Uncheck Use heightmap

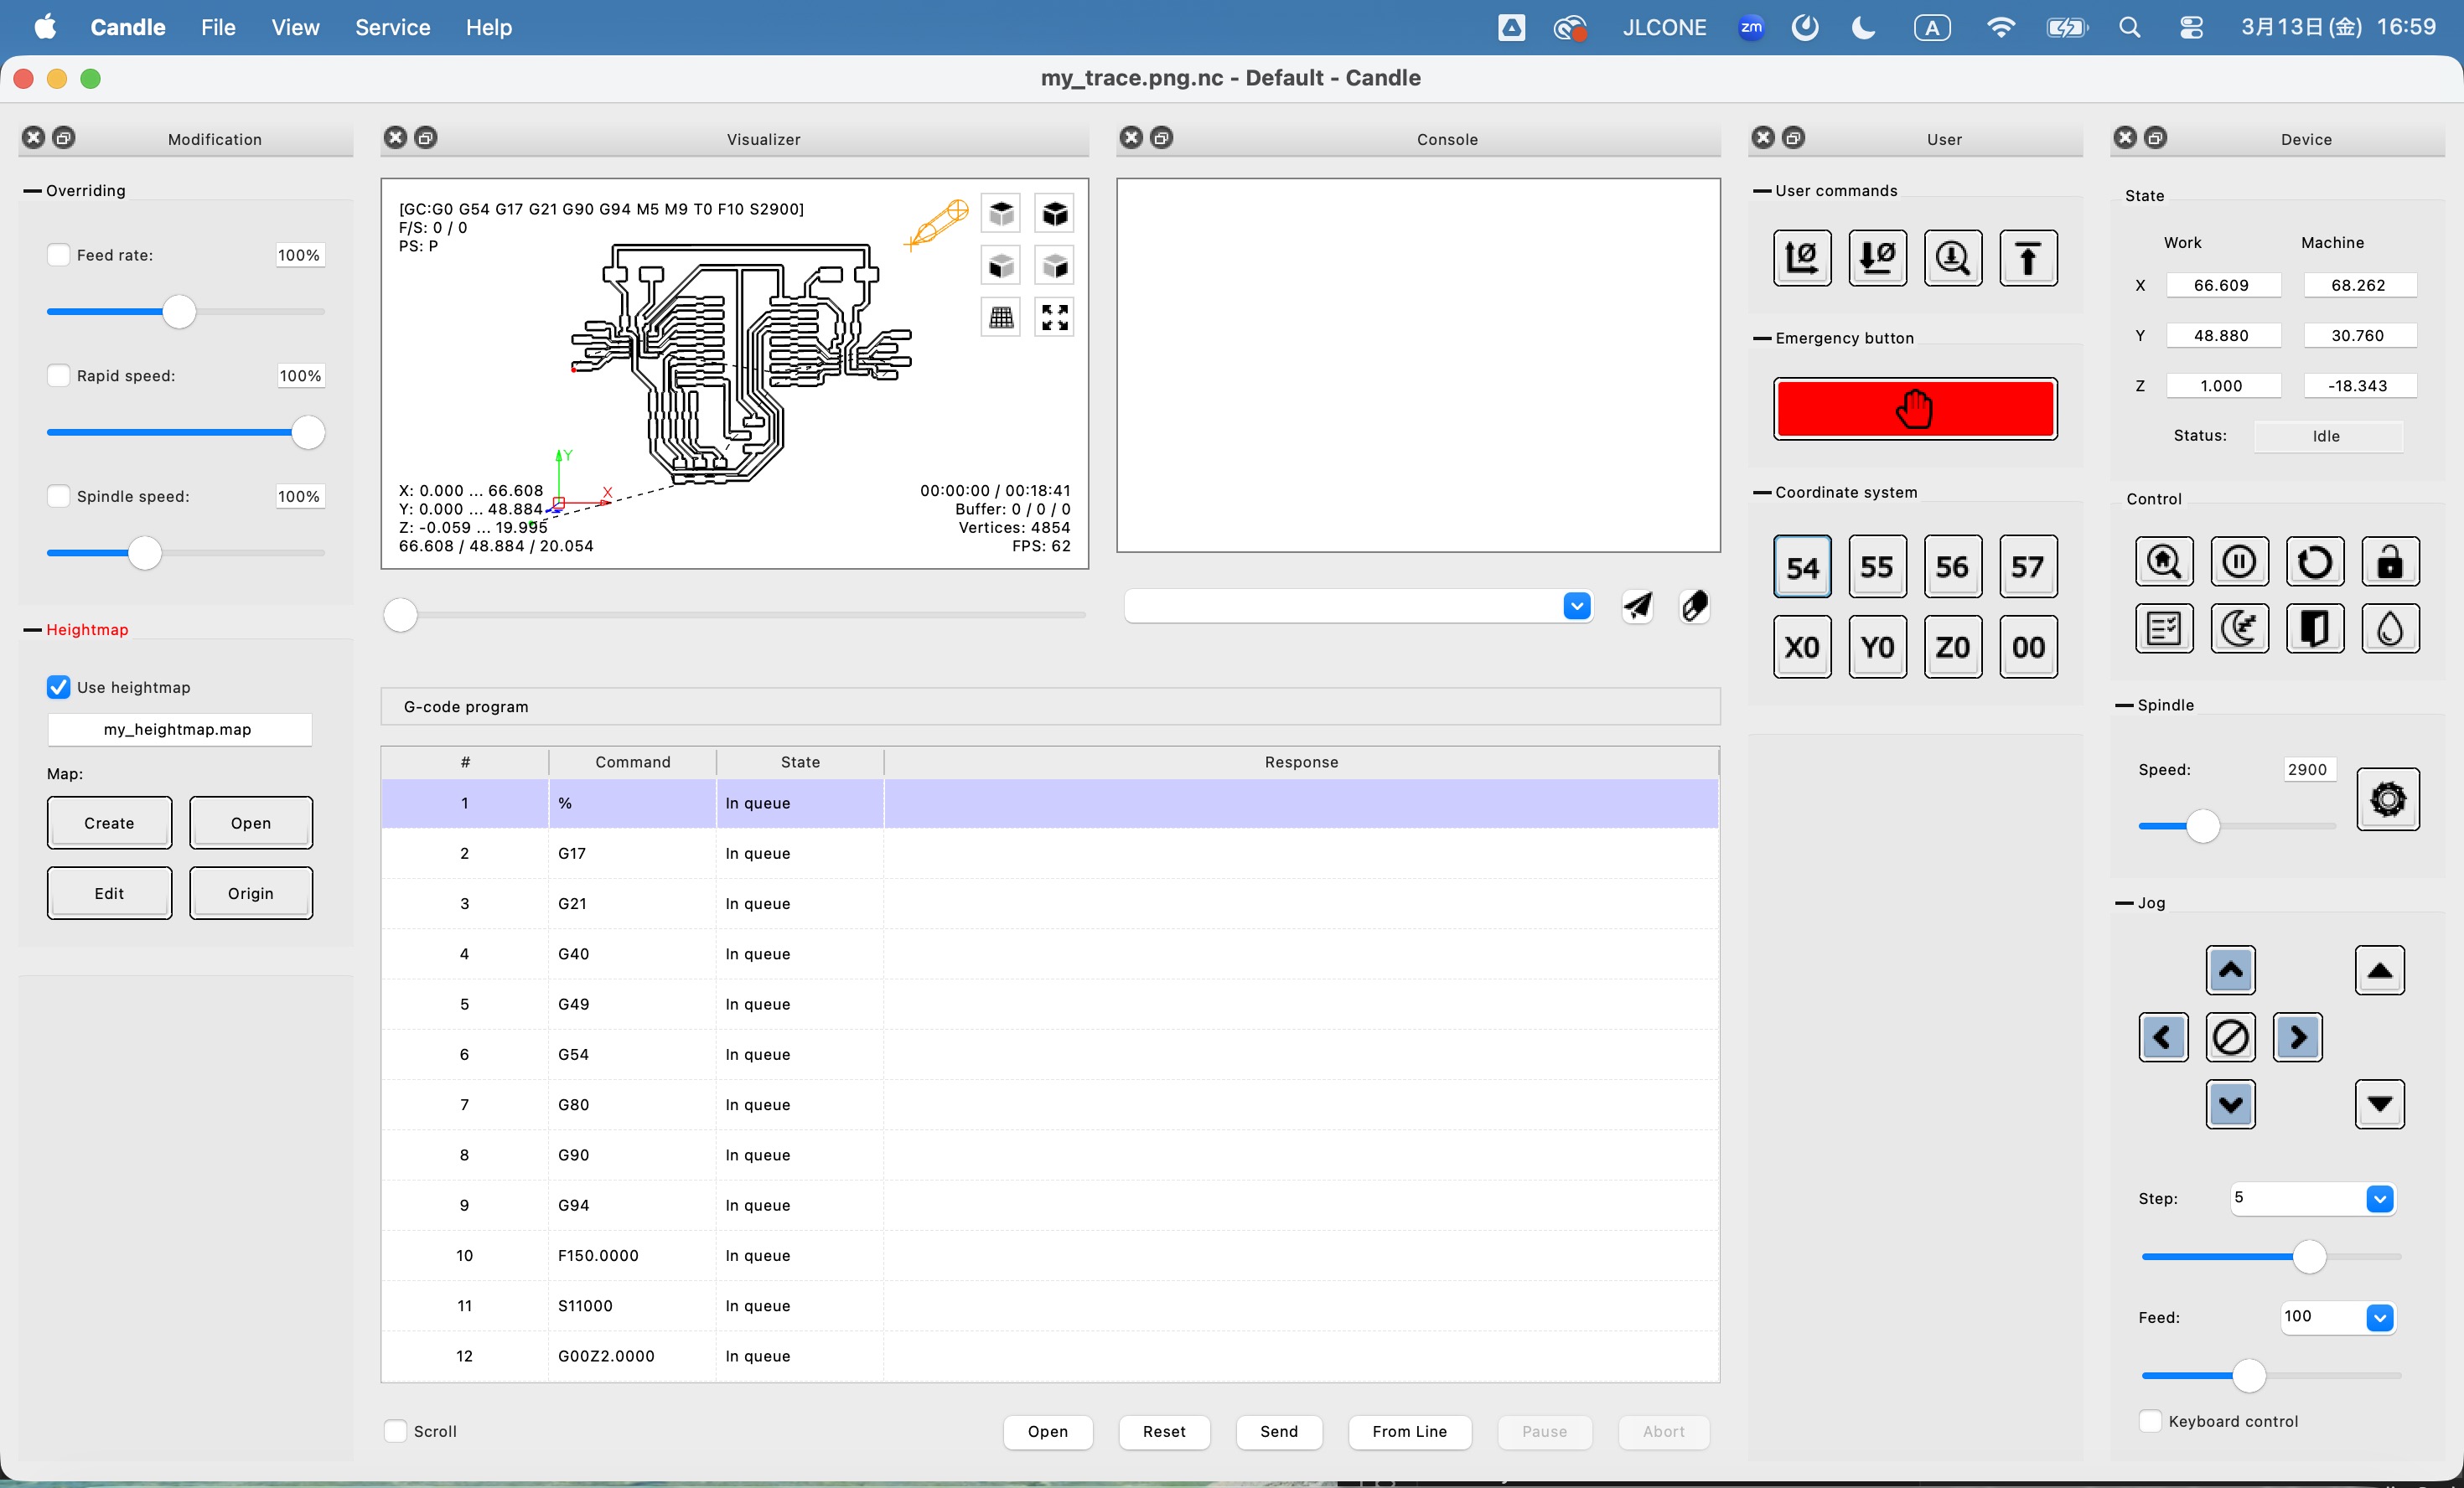pos(59,687)
